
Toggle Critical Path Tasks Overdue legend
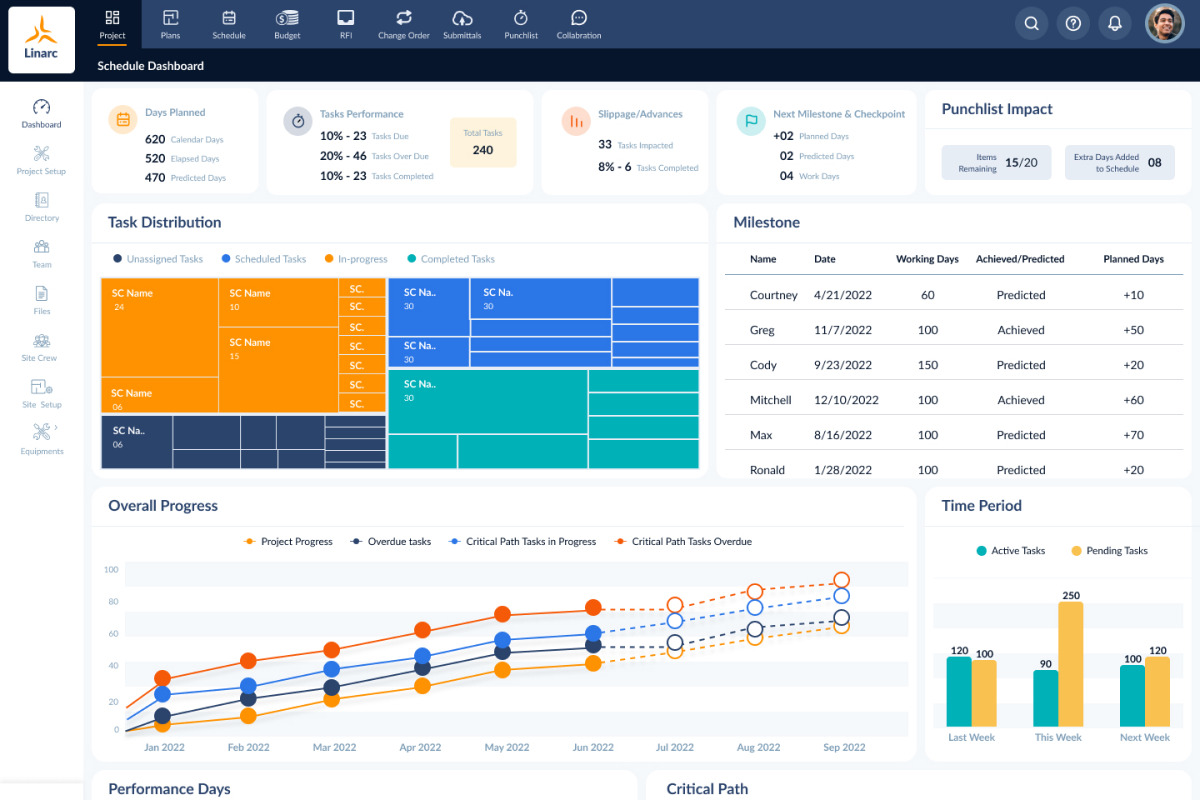click(x=683, y=541)
